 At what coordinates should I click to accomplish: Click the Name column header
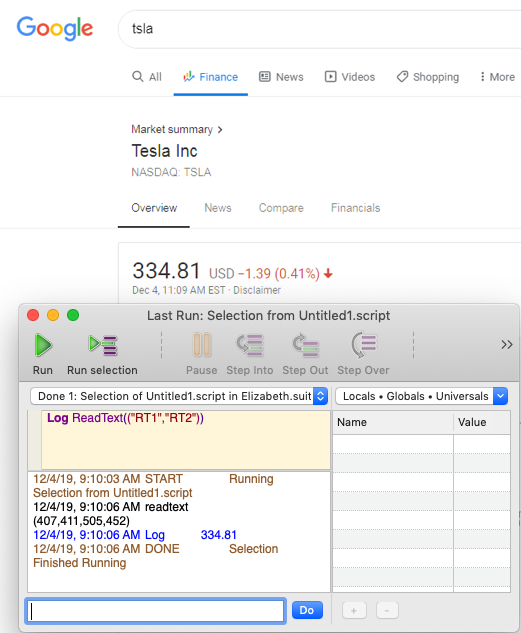pos(393,422)
